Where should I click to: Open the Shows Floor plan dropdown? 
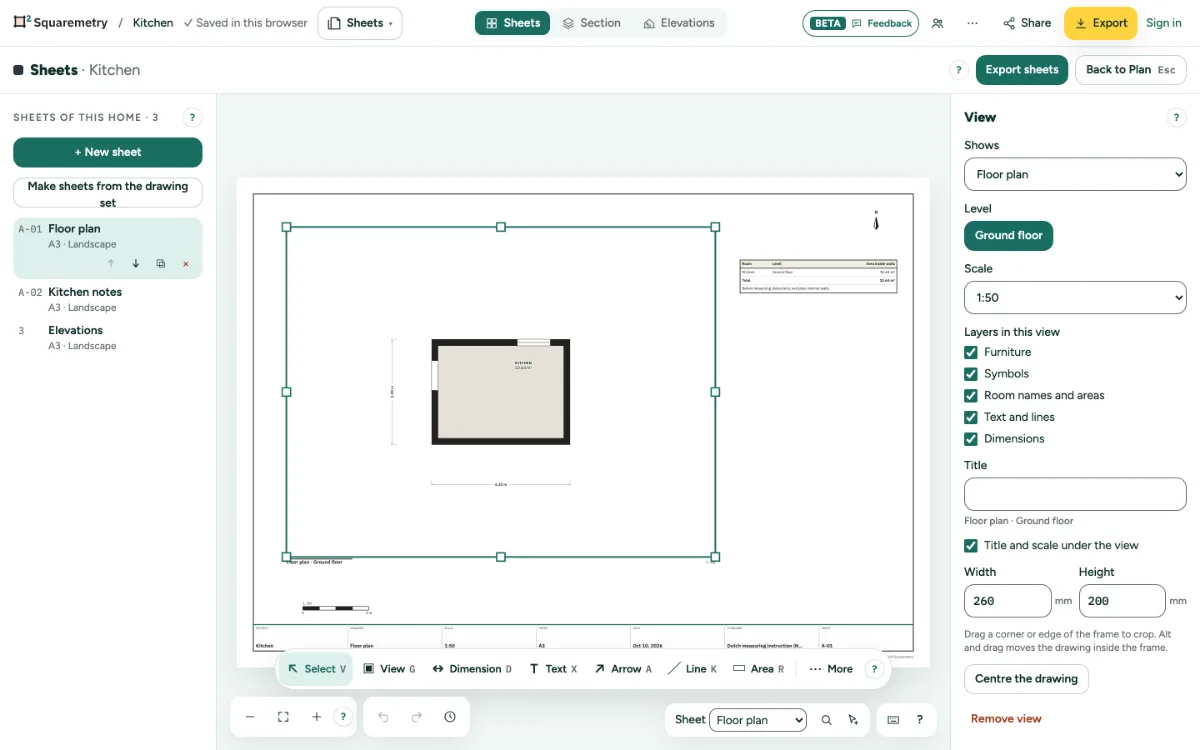[x=1075, y=174]
